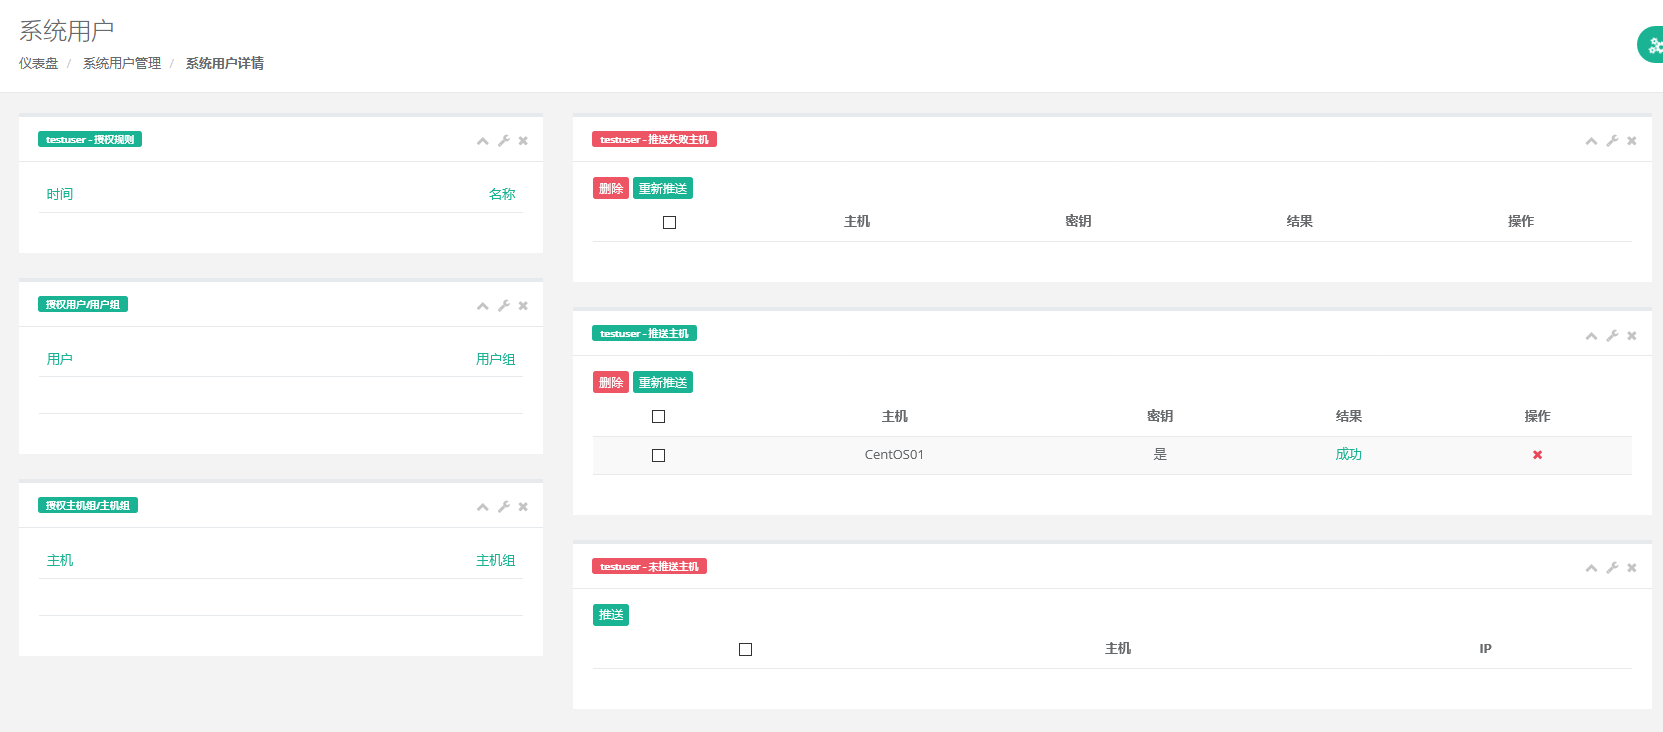Click the 授权用户/用户组 panel label
Screen dimensions: 1663x732
click(x=83, y=304)
